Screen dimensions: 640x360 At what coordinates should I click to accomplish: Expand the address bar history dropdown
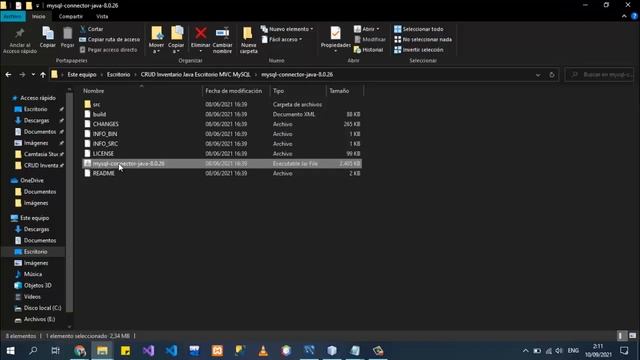538,75
